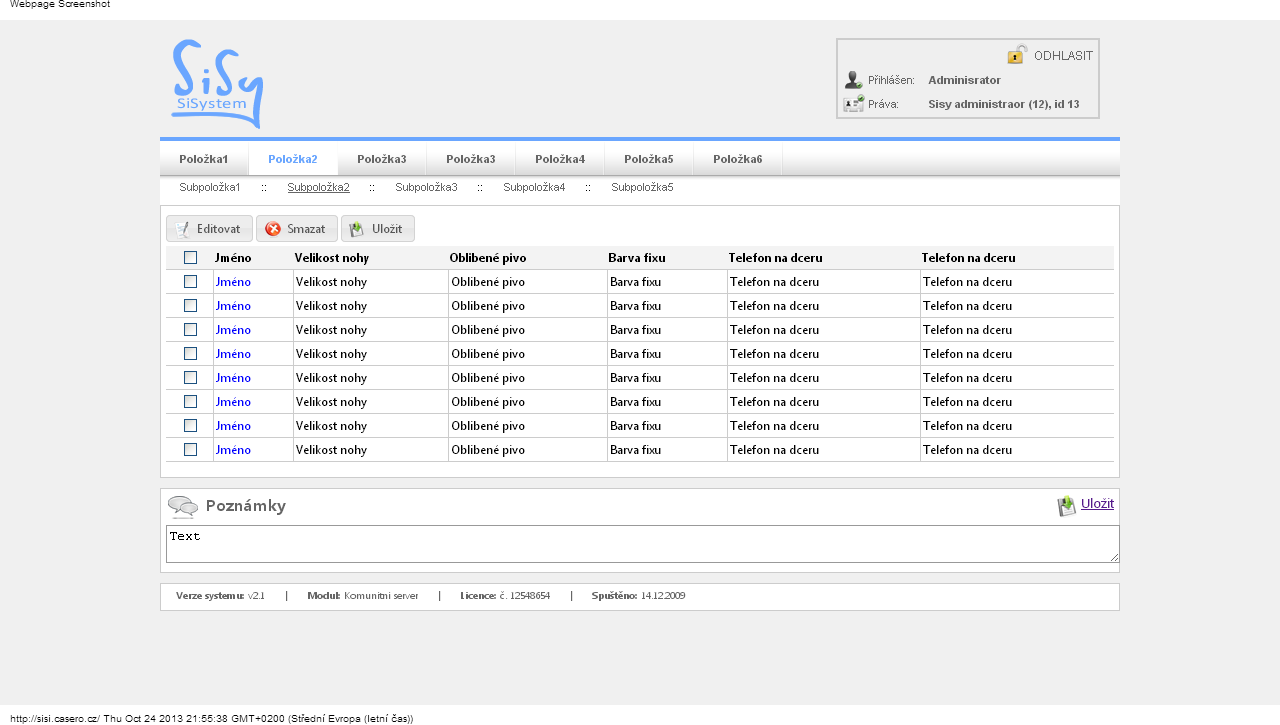This screenshot has height=725, width=1280.
Task: Open the Položka1 menu tab
Action: (204, 159)
